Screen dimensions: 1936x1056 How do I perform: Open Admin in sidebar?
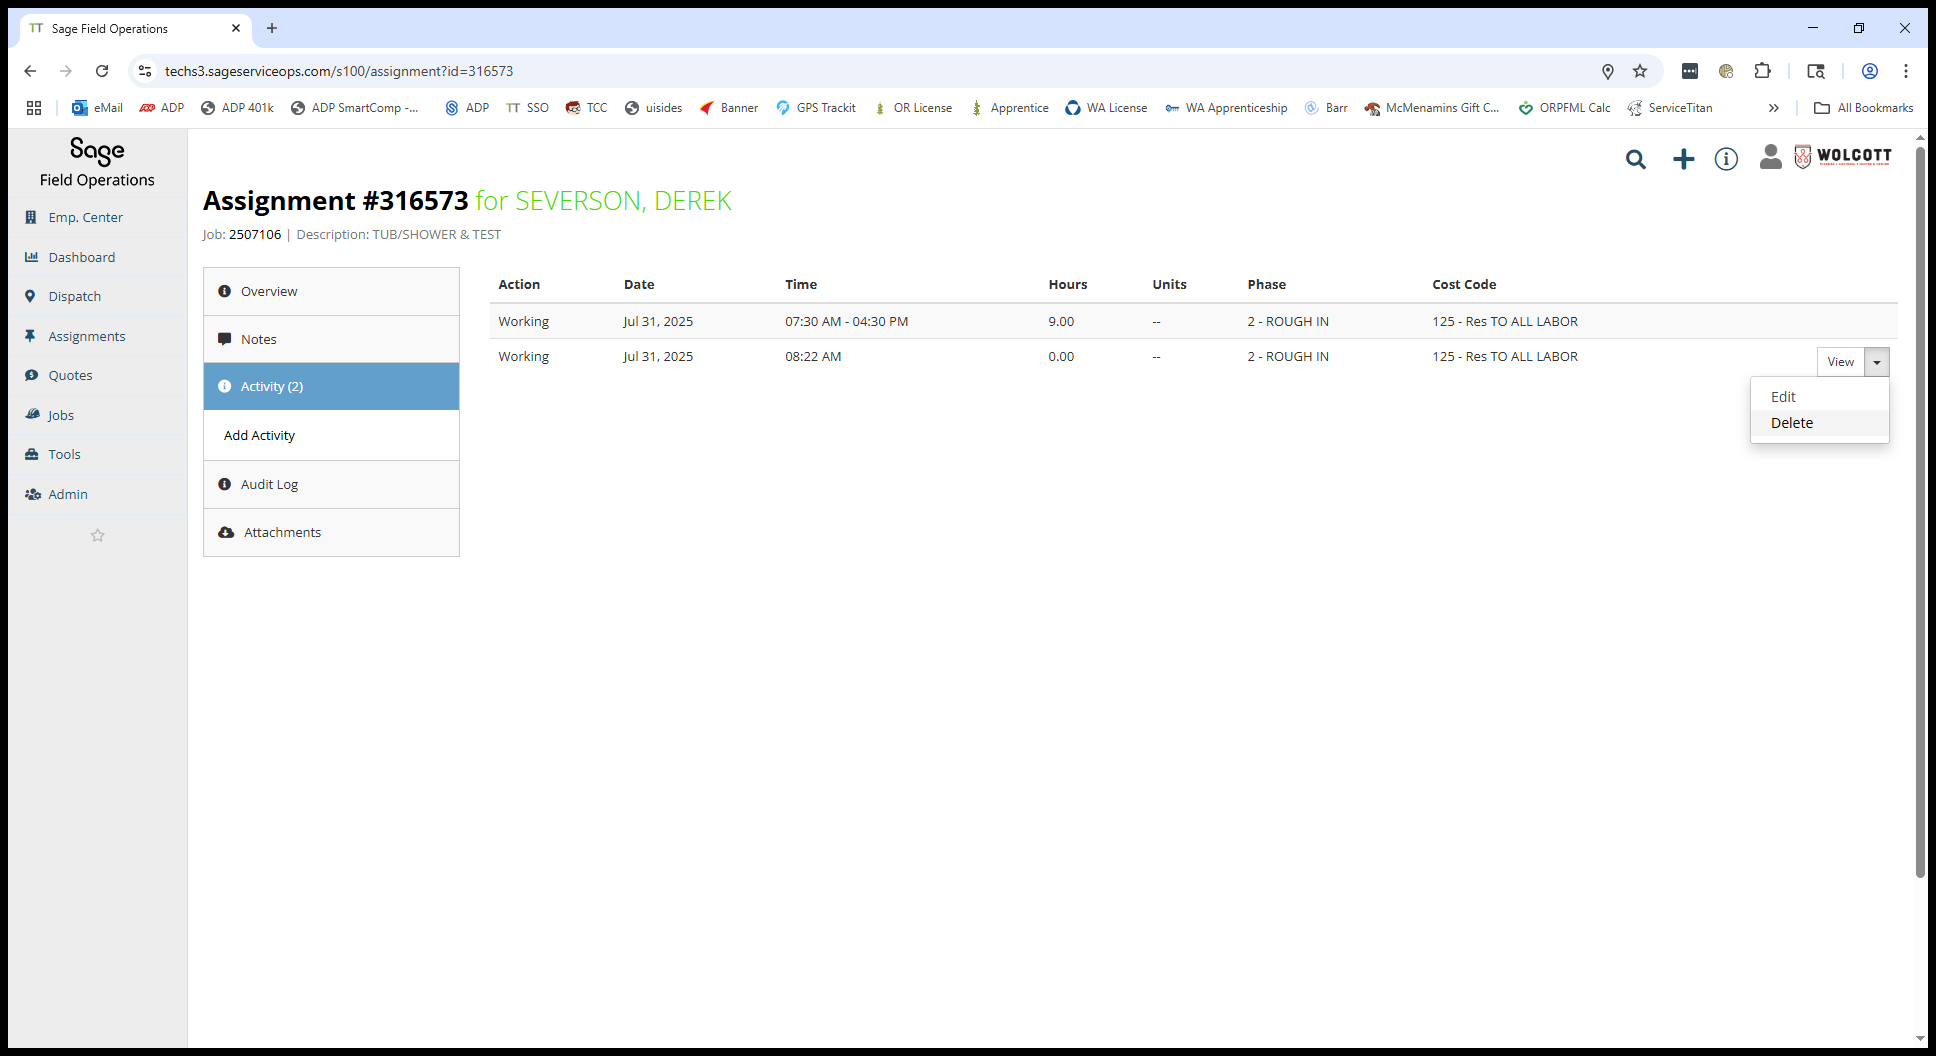[x=68, y=494]
